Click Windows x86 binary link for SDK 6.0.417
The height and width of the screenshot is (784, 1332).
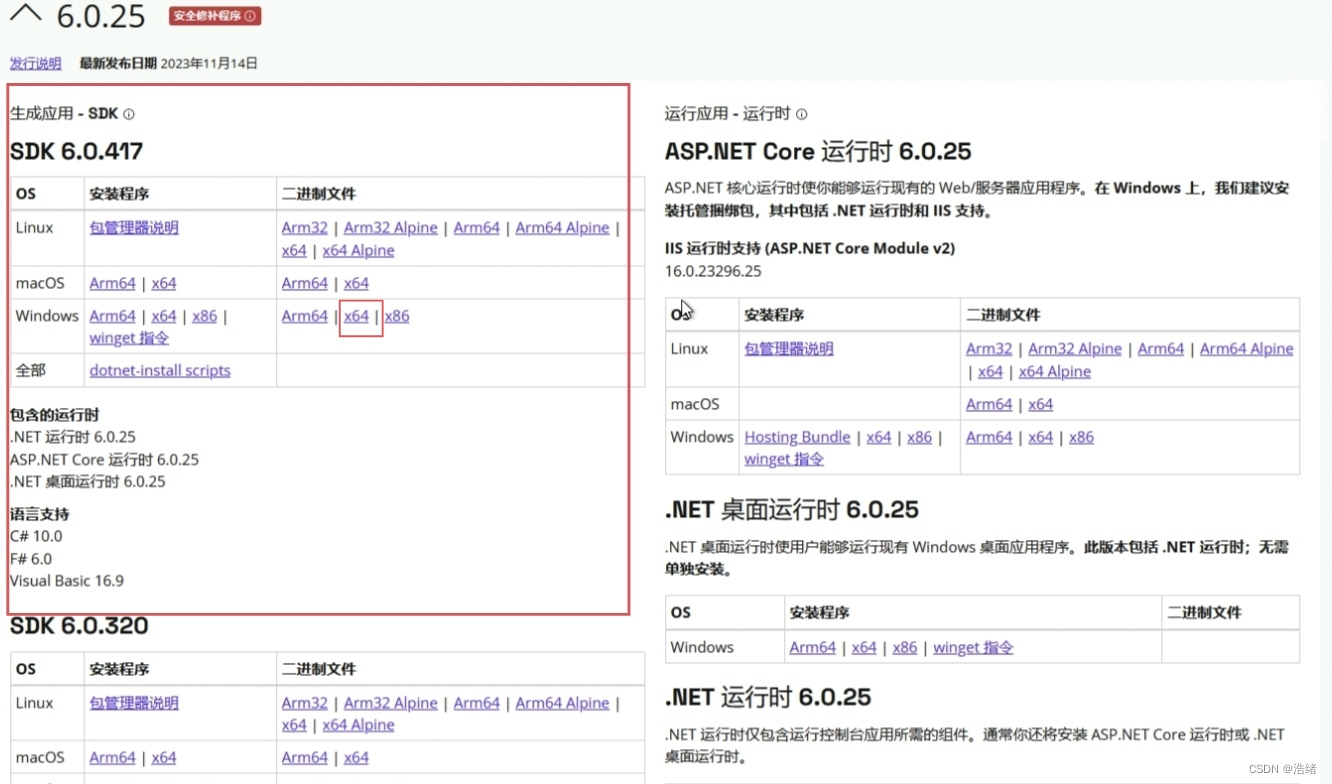click(397, 316)
